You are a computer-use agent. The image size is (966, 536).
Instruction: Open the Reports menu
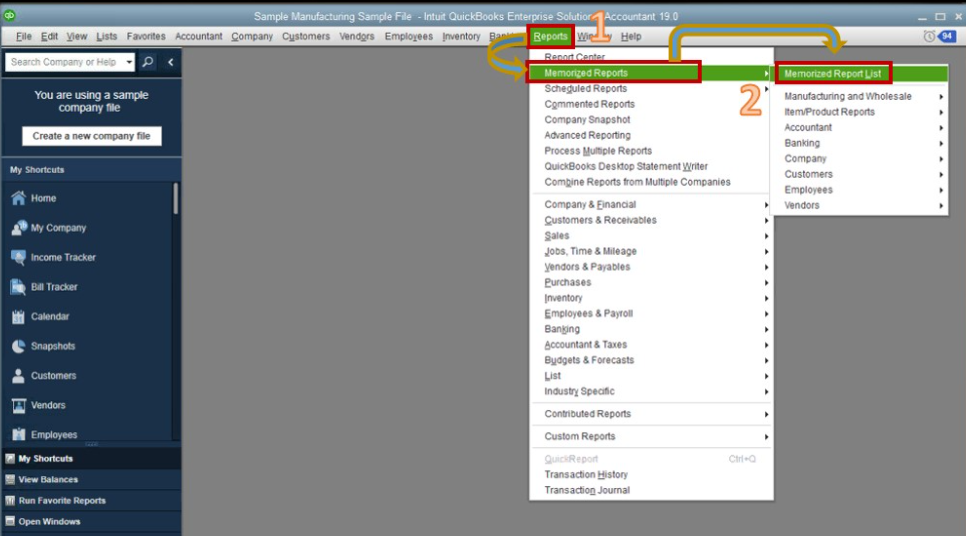tap(550, 36)
